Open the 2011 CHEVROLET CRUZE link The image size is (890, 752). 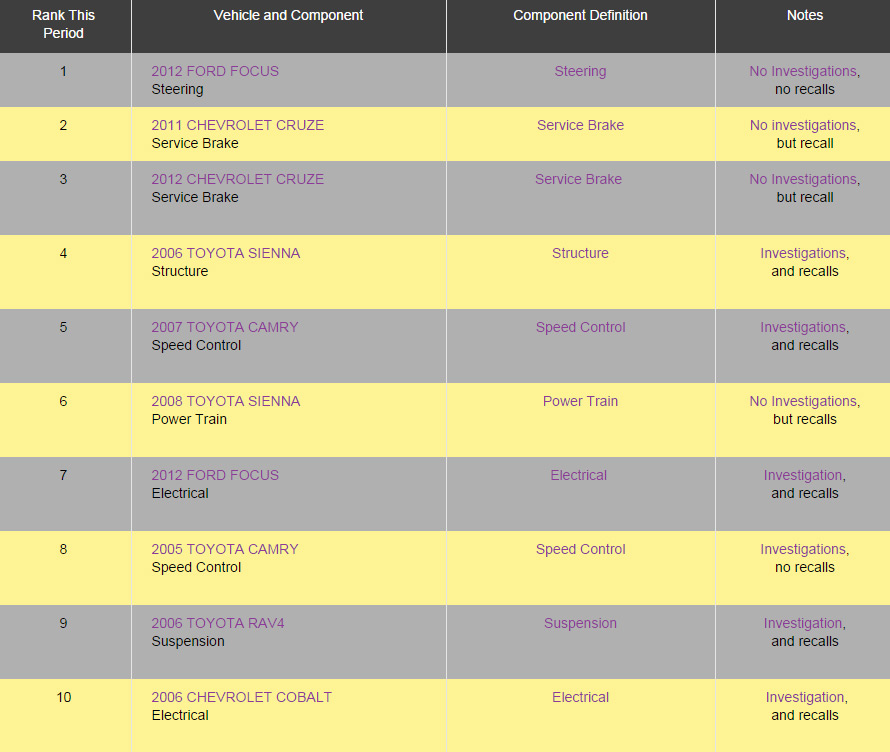[238, 125]
